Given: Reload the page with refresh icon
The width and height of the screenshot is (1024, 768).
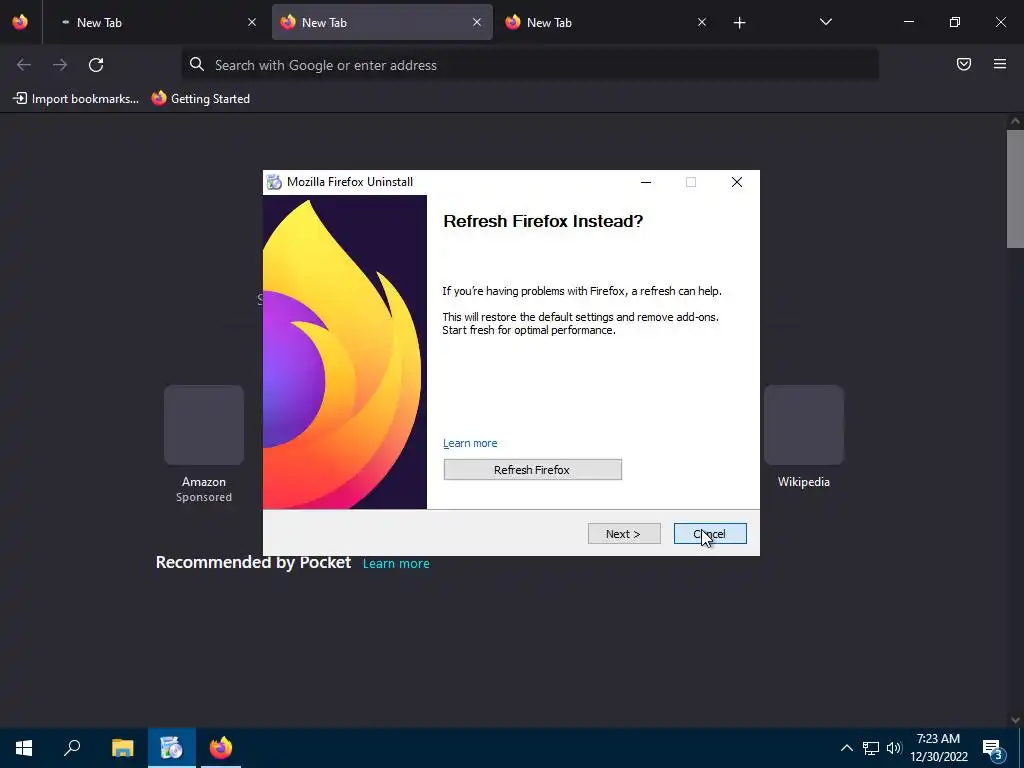Looking at the screenshot, I should pyautogui.click(x=96, y=65).
